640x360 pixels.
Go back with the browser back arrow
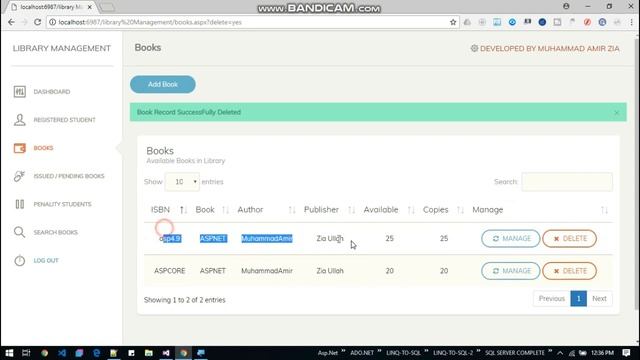pyautogui.click(x=11, y=22)
